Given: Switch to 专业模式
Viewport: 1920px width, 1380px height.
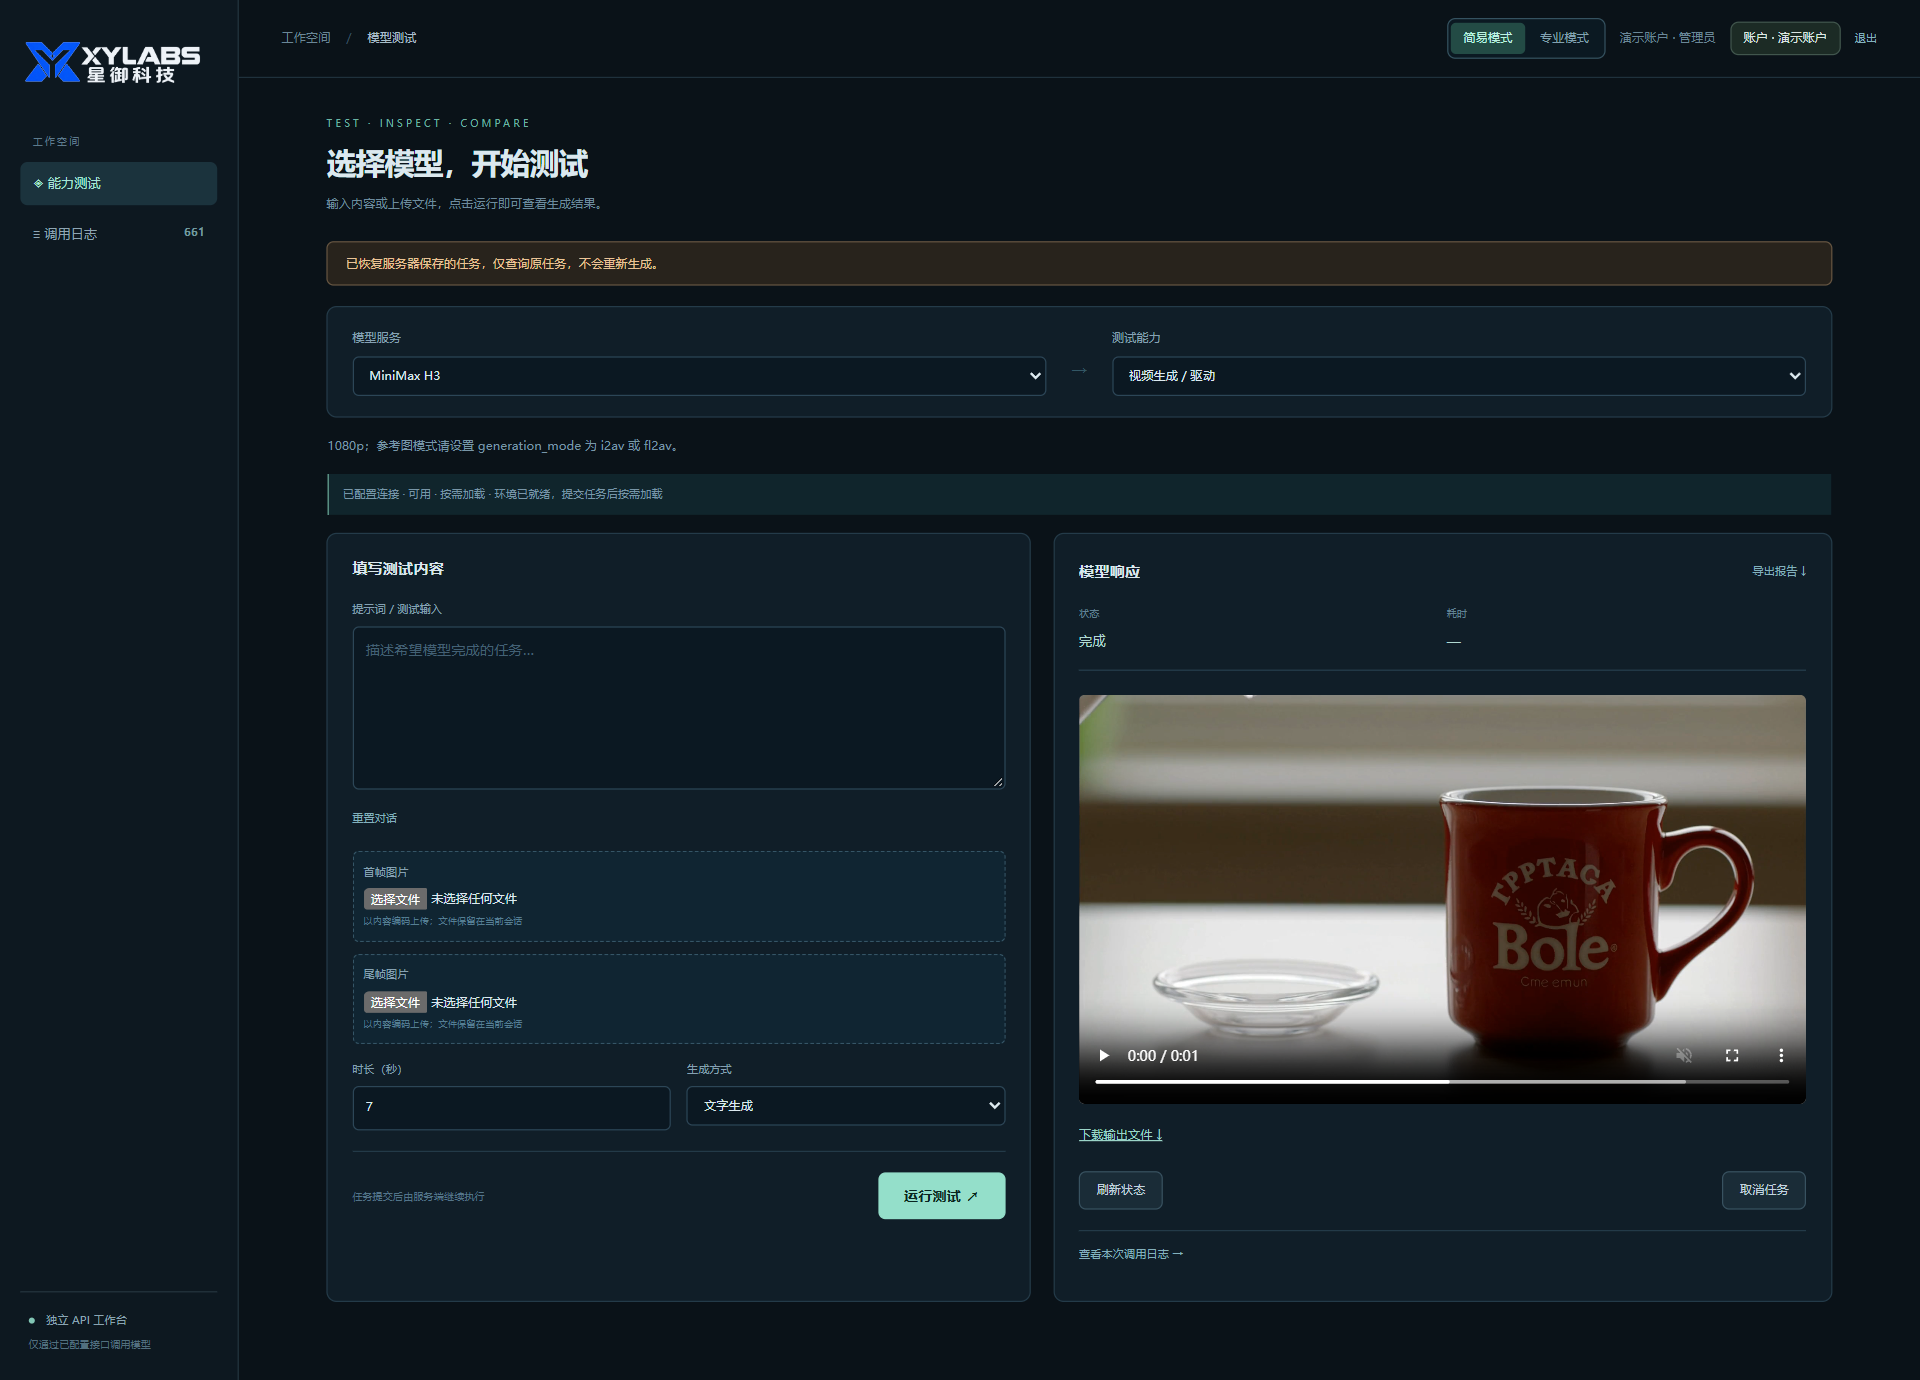Looking at the screenshot, I should click(1564, 38).
